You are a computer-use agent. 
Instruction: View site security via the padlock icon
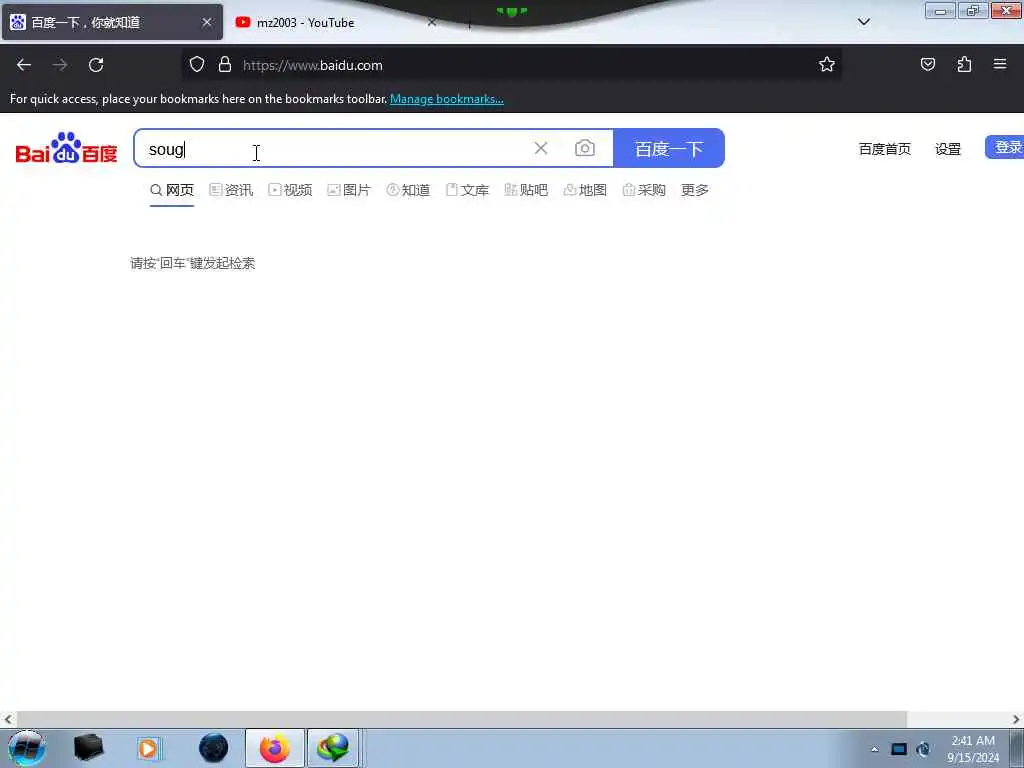225,64
